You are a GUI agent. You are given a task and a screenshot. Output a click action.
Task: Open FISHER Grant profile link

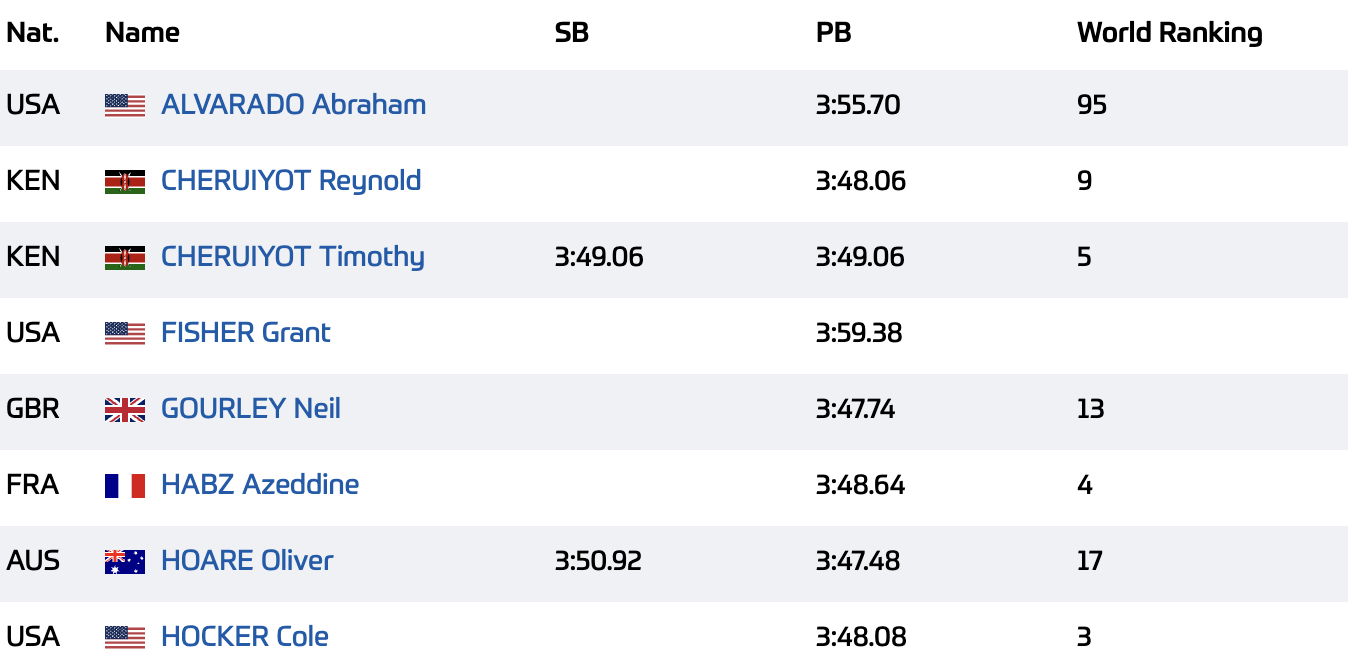(x=246, y=333)
